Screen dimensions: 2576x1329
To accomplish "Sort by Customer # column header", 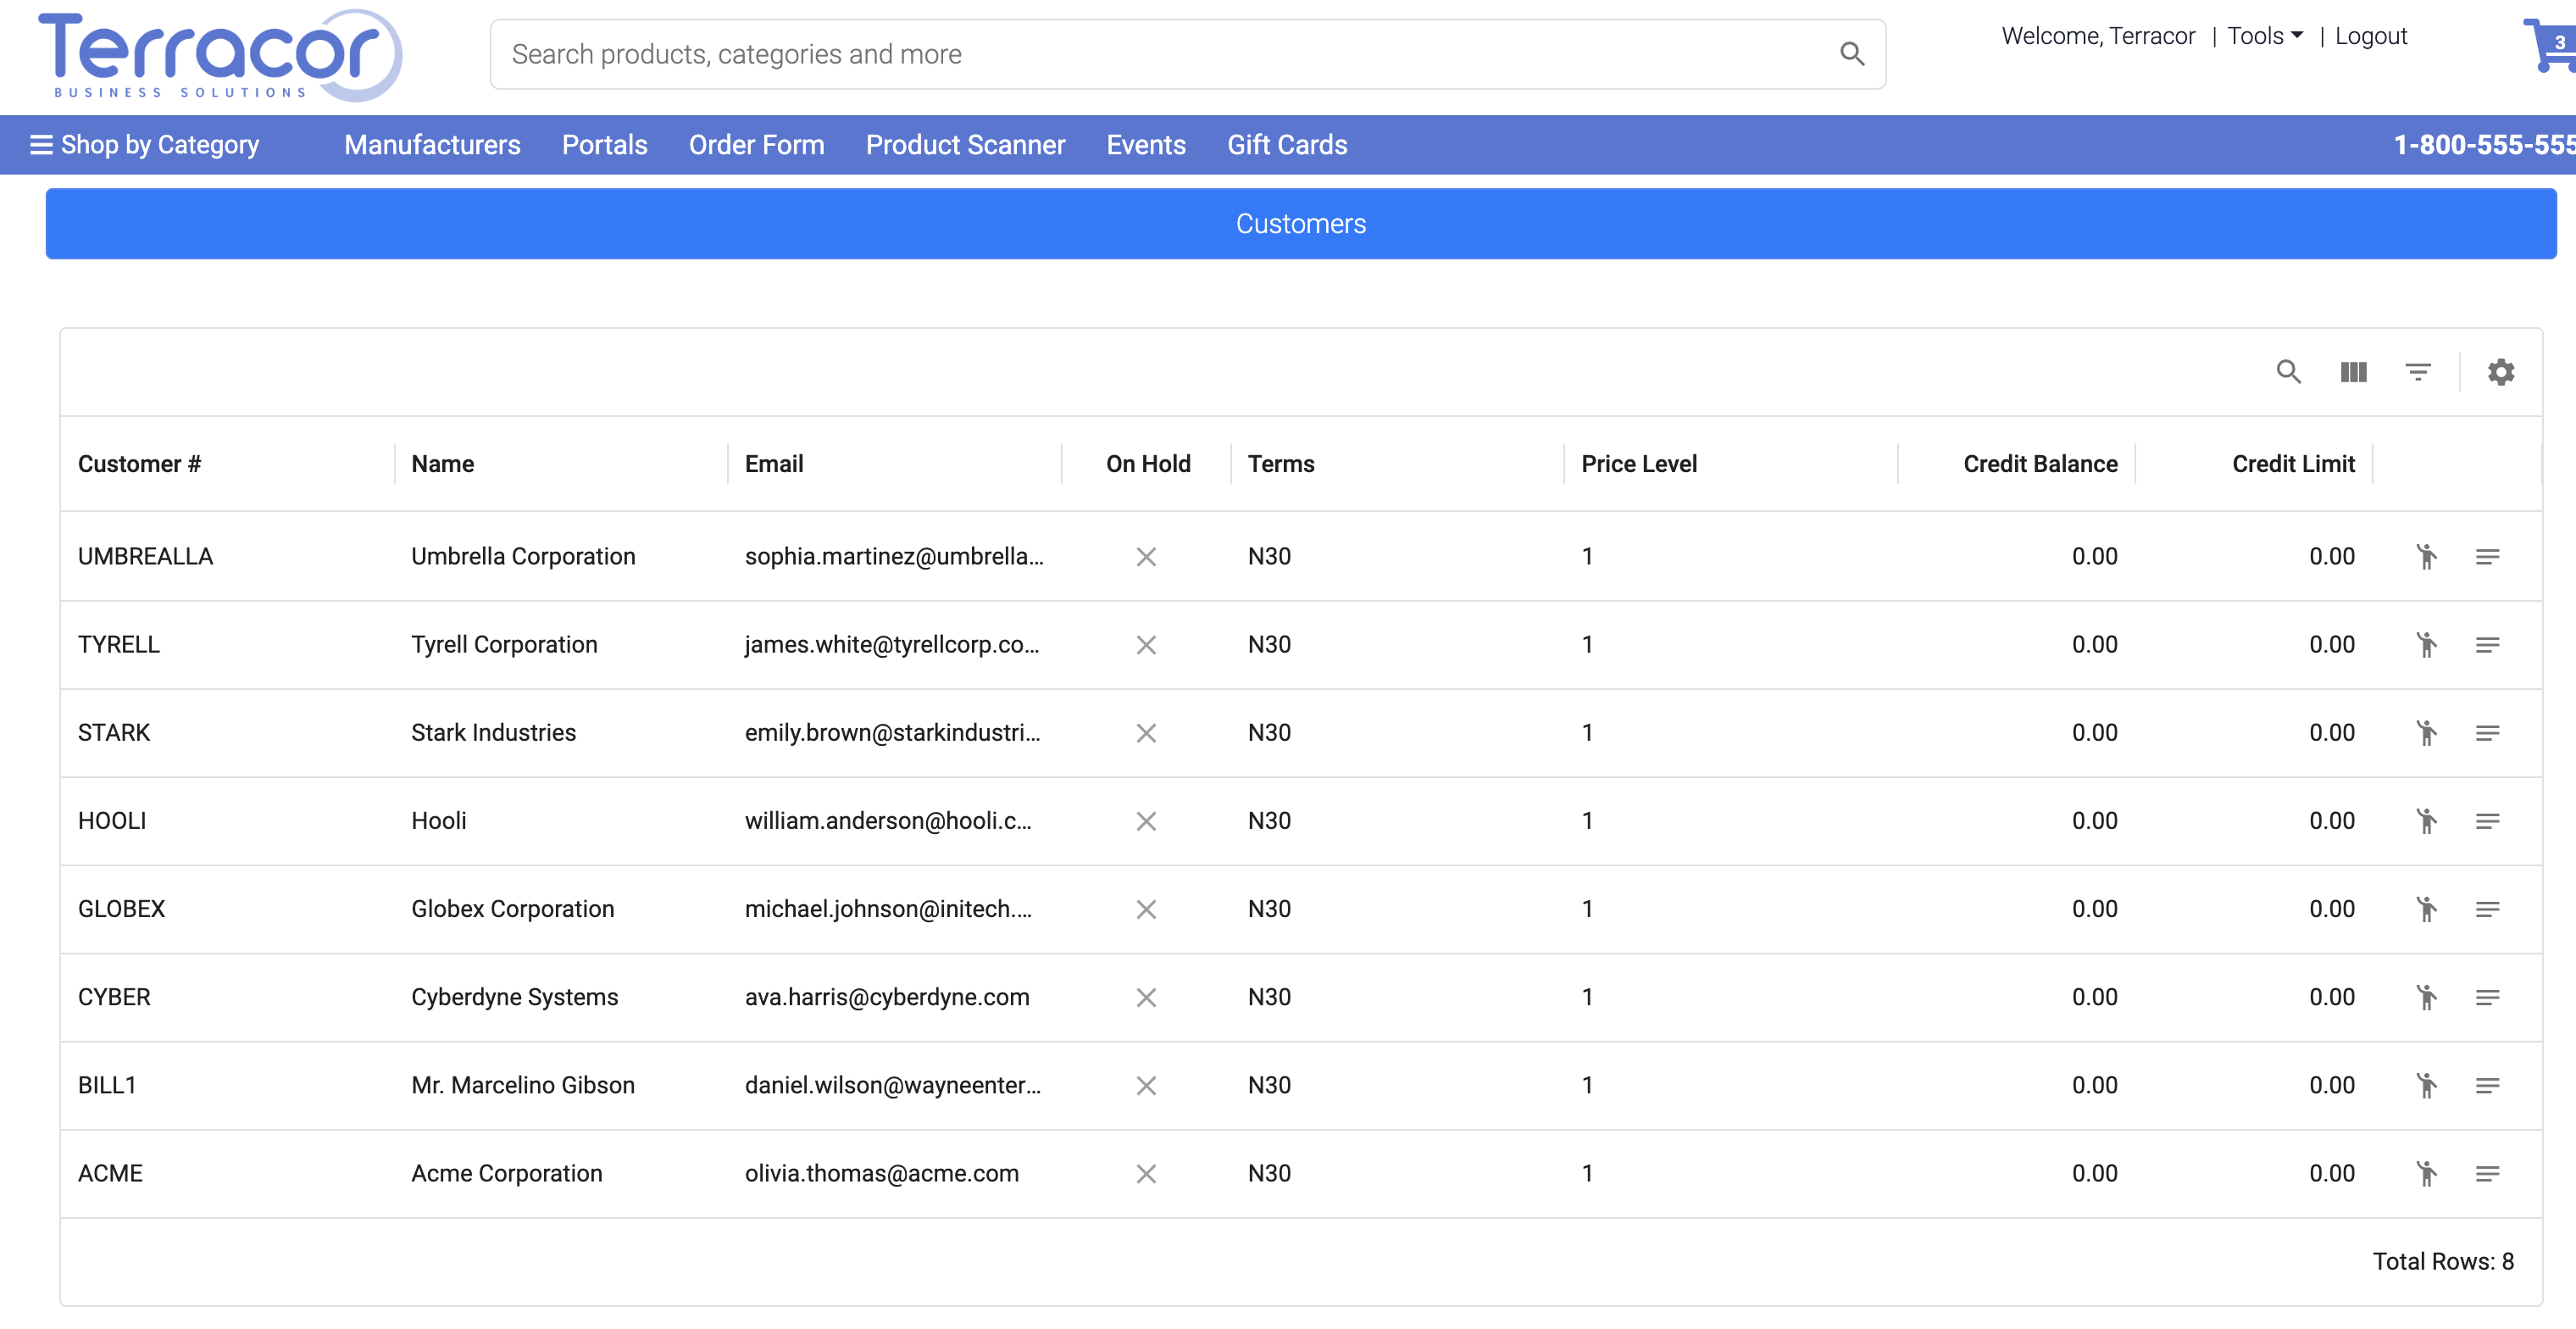I will click(139, 463).
